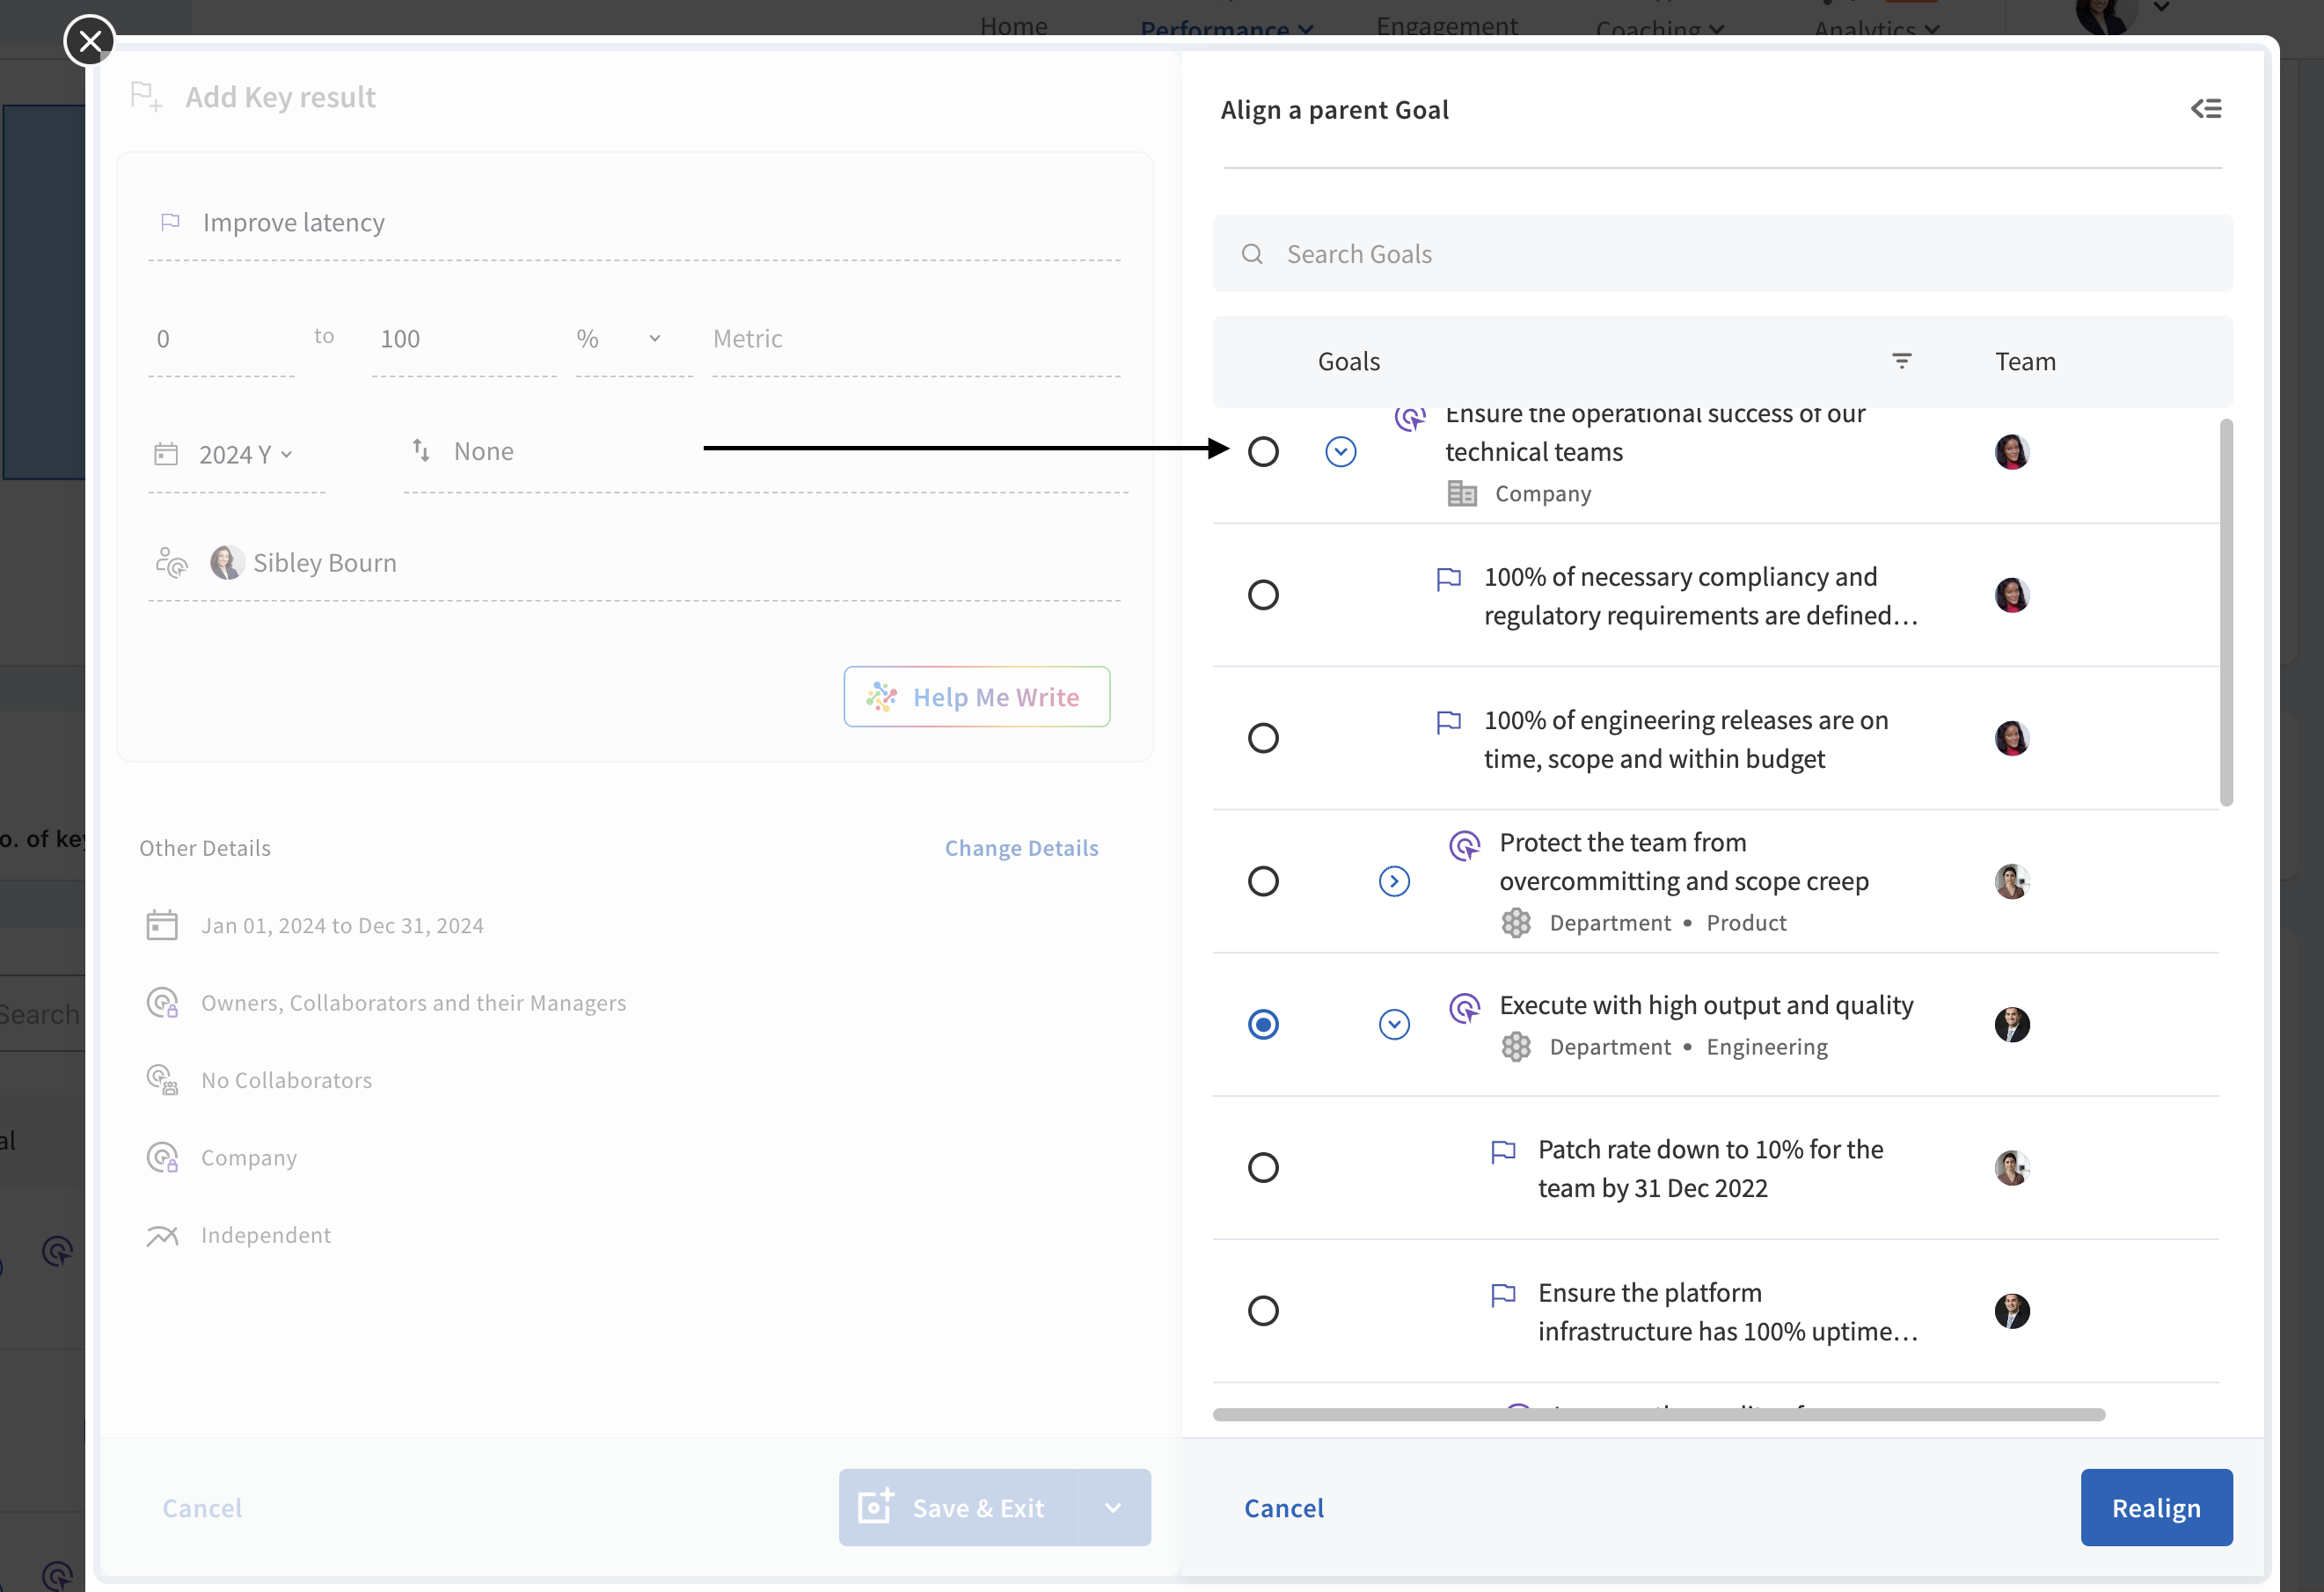The image size is (2324, 1592).
Task: Select radio for Protect the team from overcommitting
Action: pyautogui.click(x=1263, y=881)
